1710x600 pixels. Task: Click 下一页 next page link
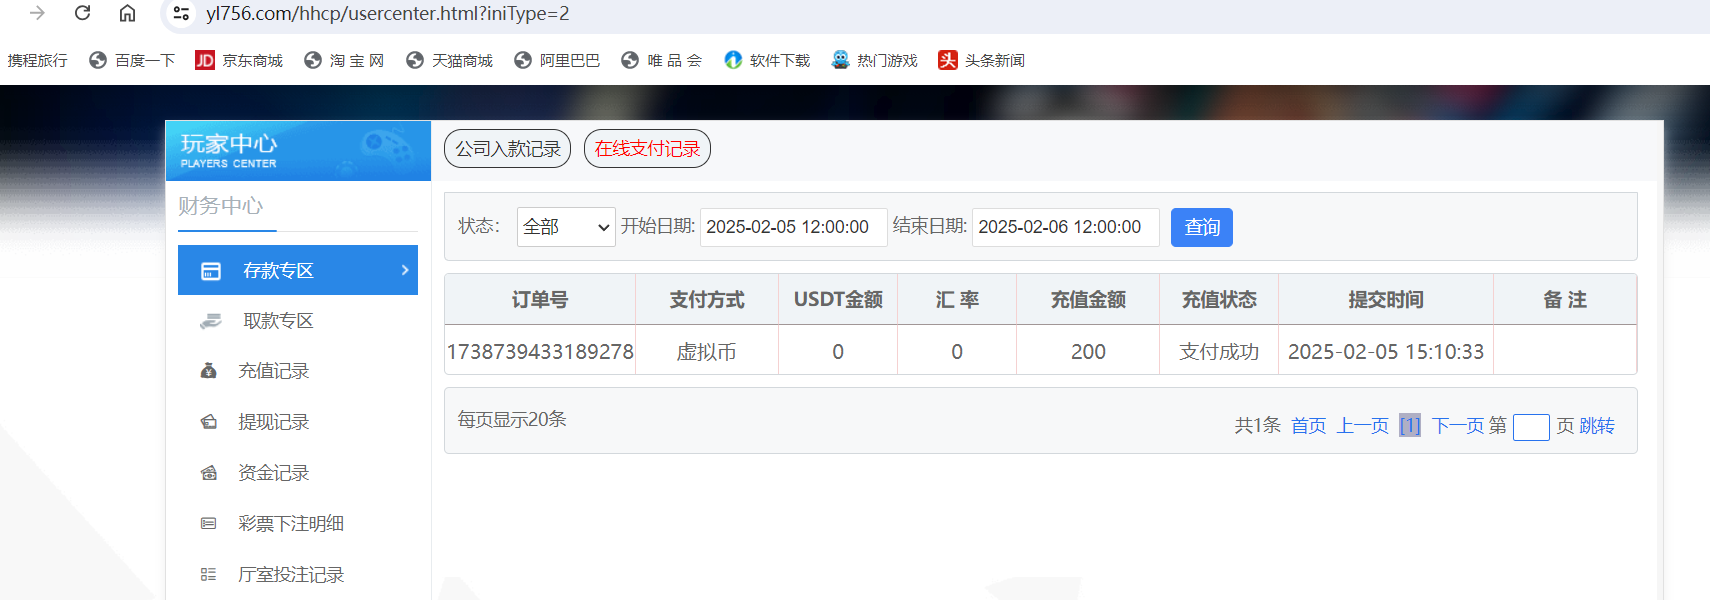(x=1458, y=426)
